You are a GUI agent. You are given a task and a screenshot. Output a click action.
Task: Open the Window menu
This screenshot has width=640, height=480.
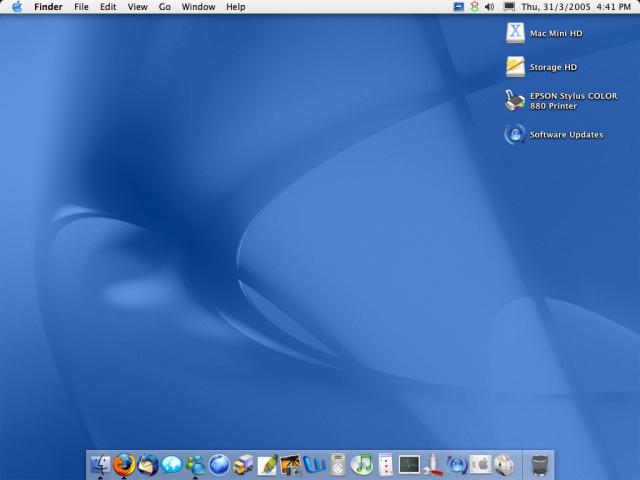[198, 7]
